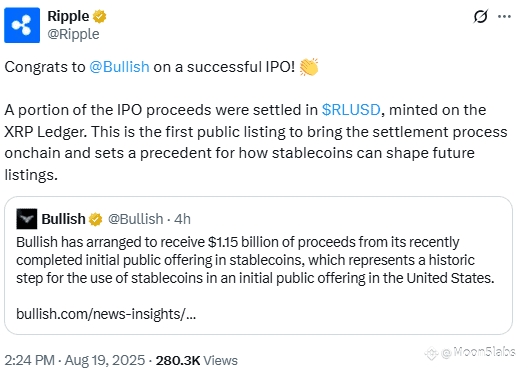Open @Bullish handle in quoted tweet
The width and height of the screenshot is (523, 370).
pos(136,219)
